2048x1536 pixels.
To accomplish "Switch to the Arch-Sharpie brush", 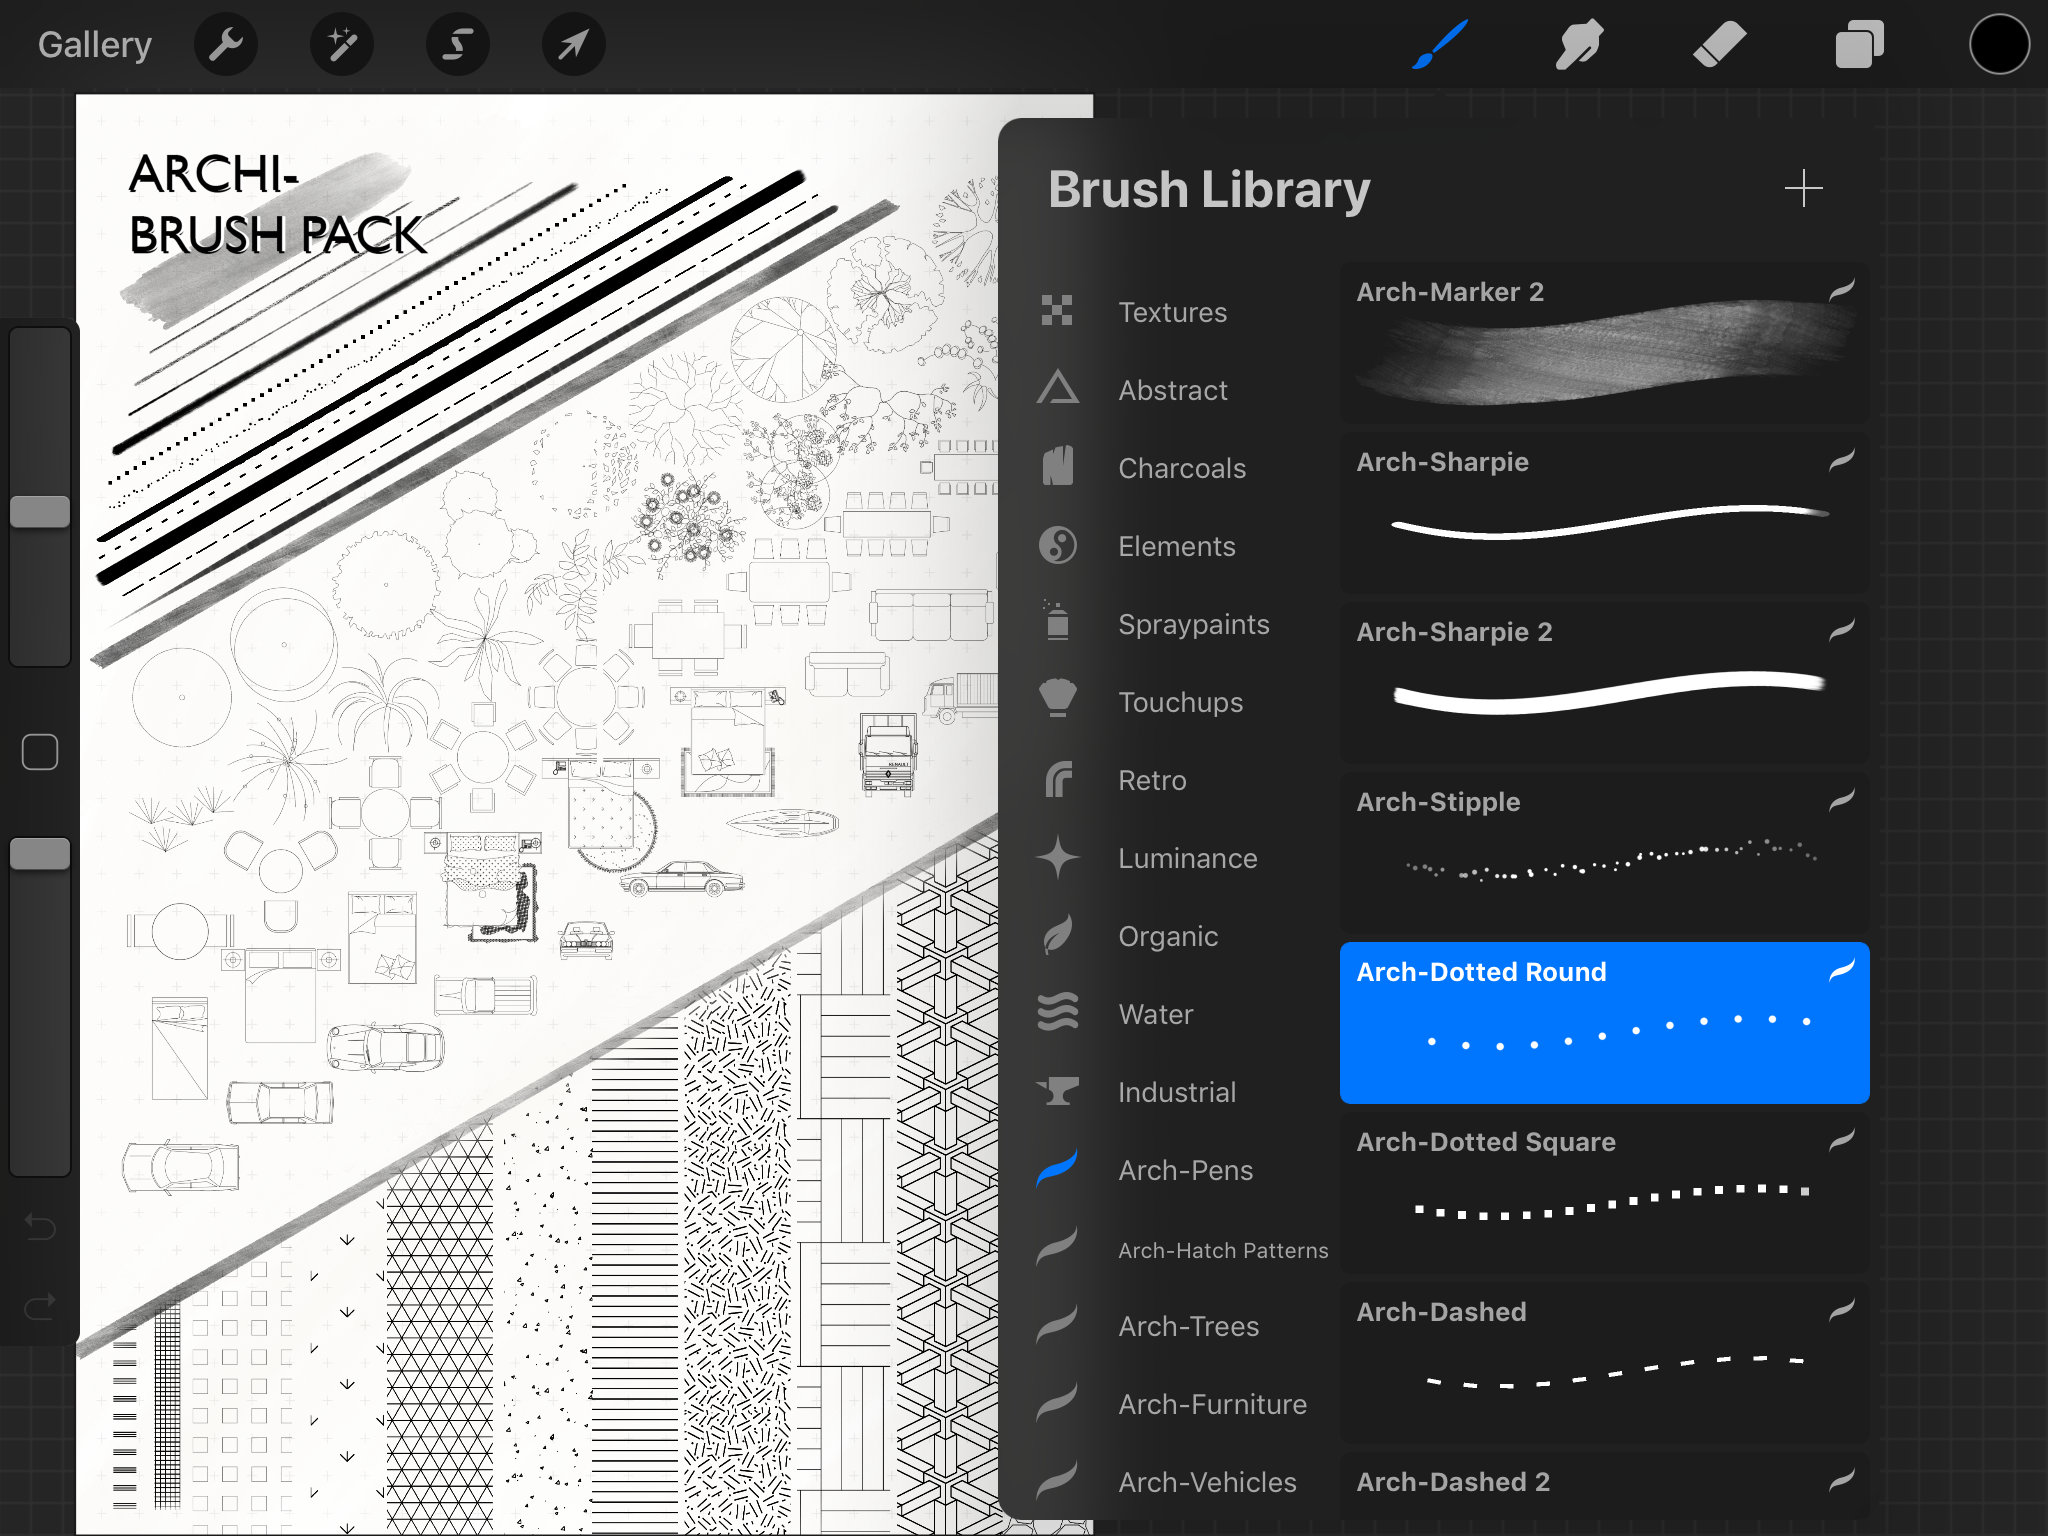I will (1600, 510).
